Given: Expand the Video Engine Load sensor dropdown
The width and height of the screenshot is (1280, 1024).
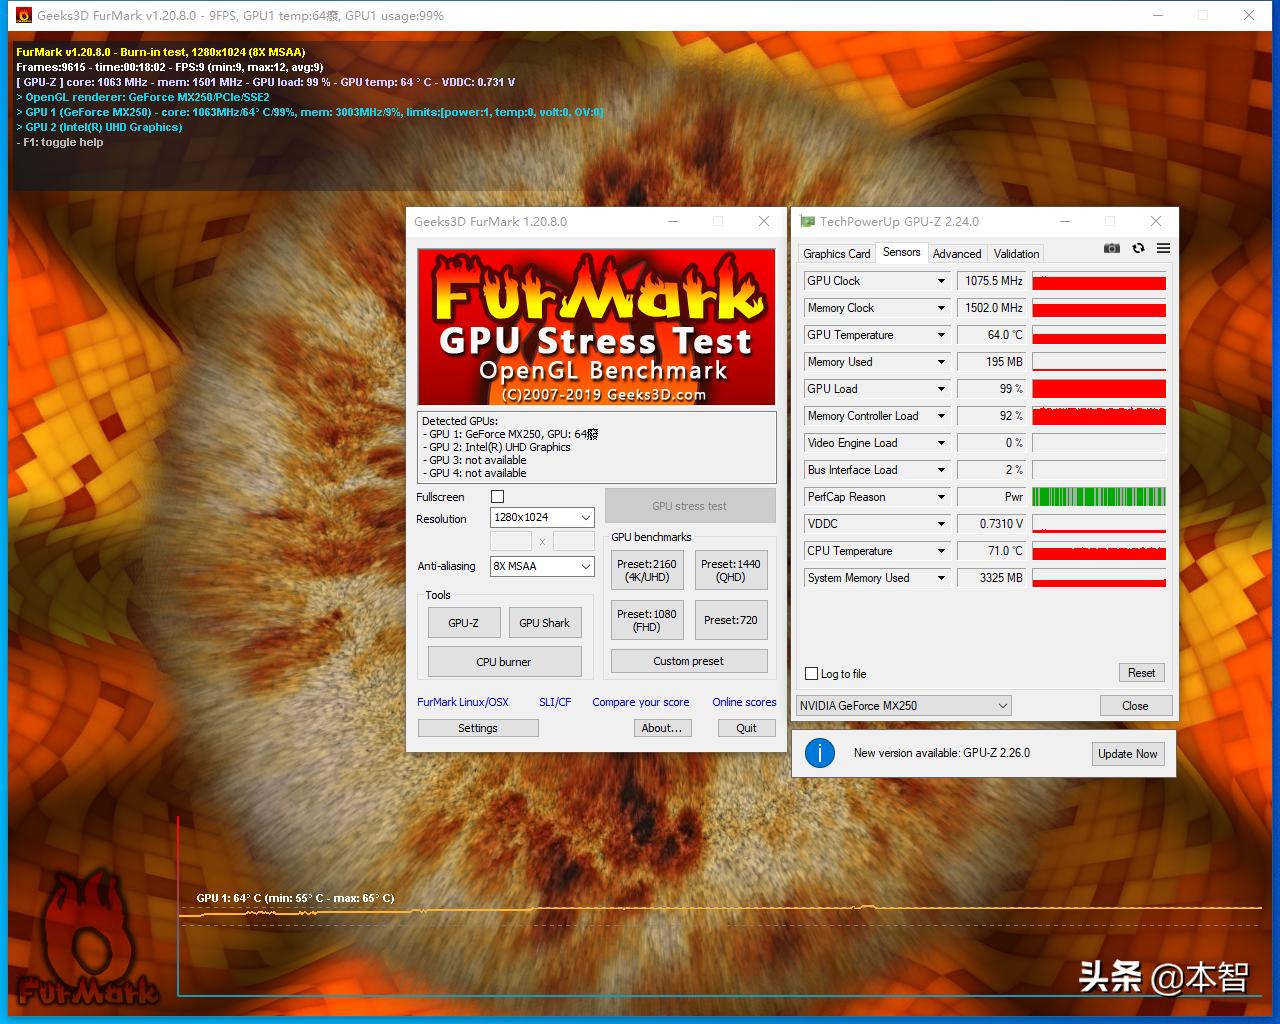Looking at the screenshot, I should pyautogui.click(x=941, y=443).
